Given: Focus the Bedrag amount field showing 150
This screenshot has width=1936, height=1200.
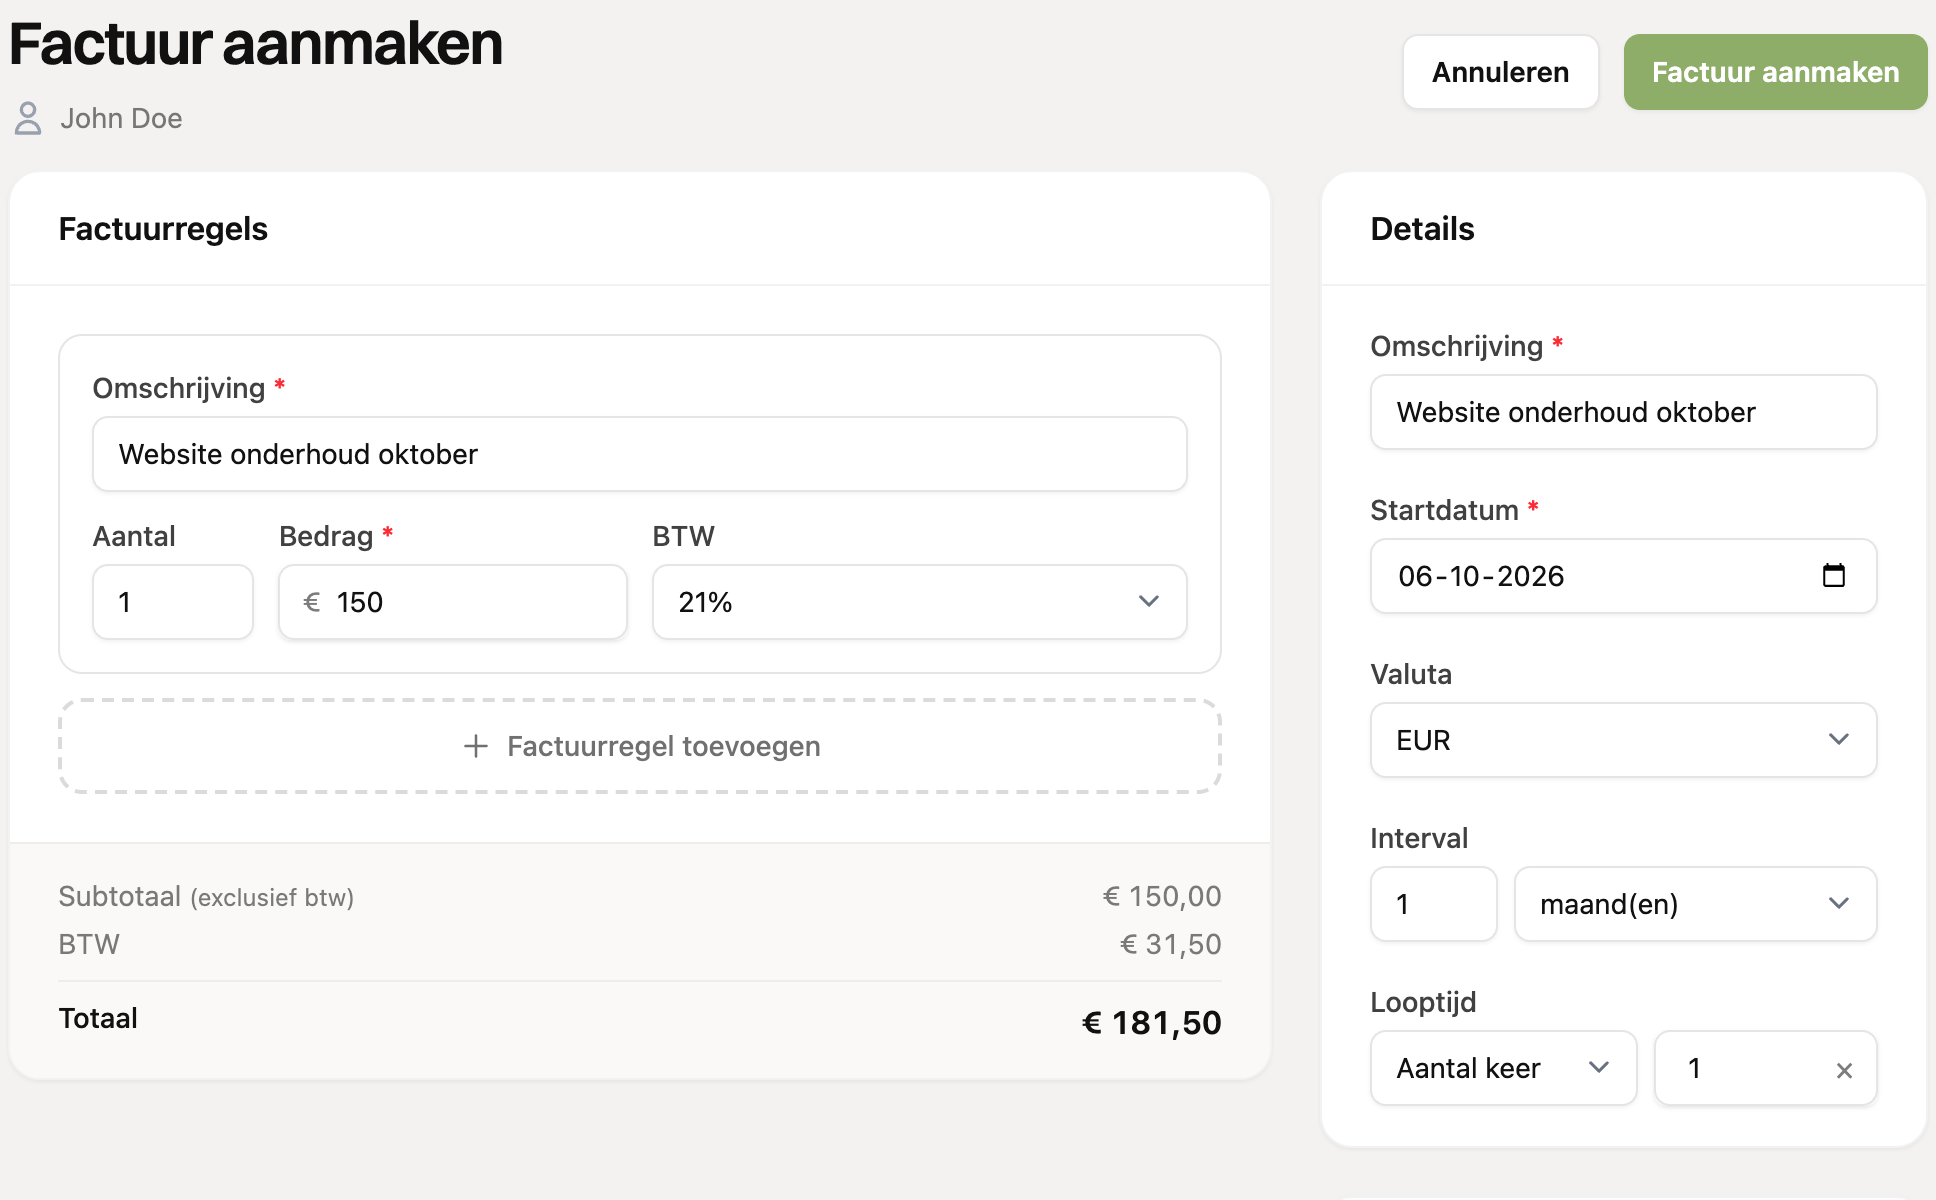Looking at the screenshot, I should pos(453,602).
